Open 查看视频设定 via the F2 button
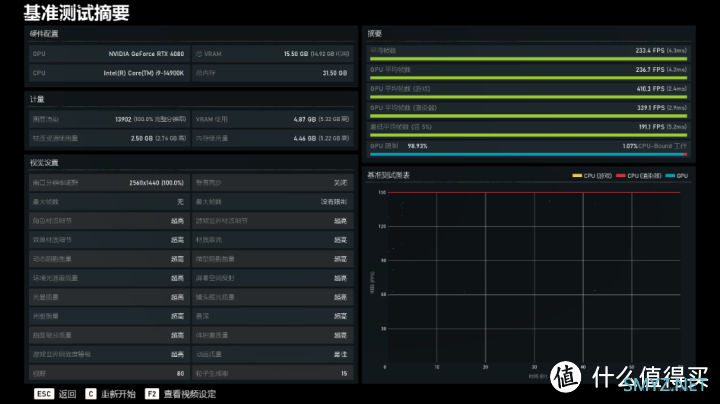The width and height of the screenshot is (720, 404). click(180, 394)
